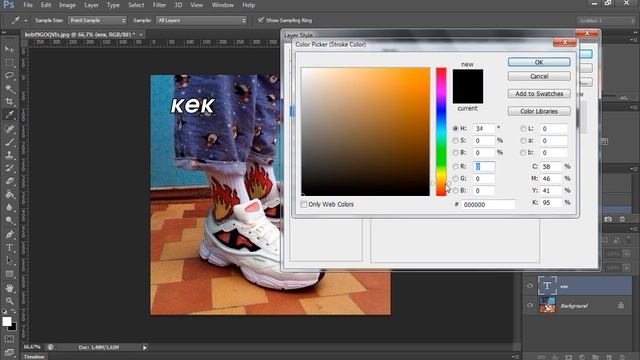The height and width of the screenshot is (360, 640).
Task: Toggle Quick Mask mode icon
Action: coord(9,339)
